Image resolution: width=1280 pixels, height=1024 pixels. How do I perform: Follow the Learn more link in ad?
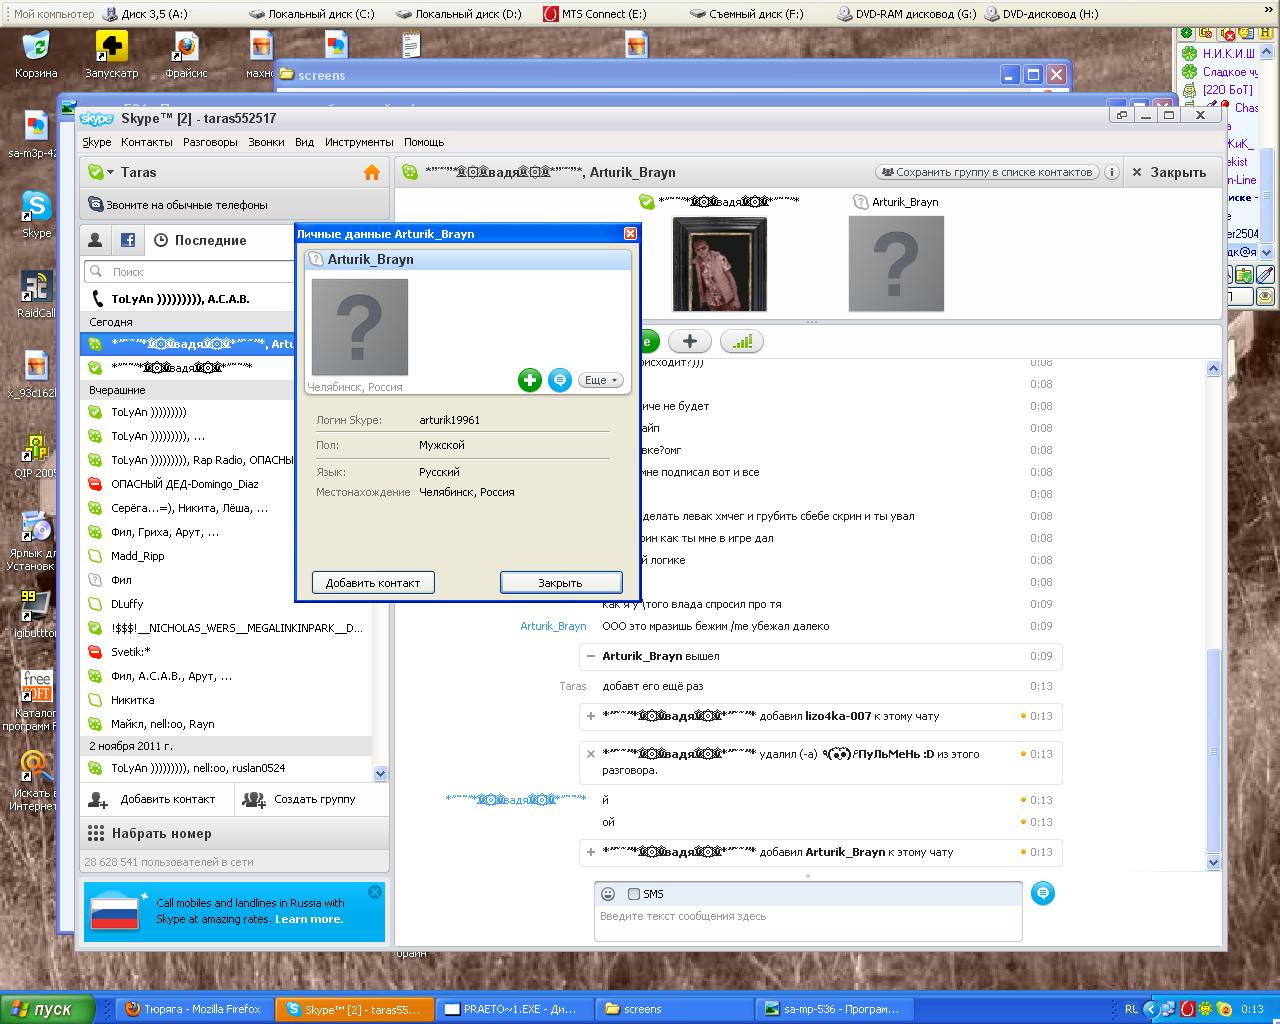tap(309, 919)
